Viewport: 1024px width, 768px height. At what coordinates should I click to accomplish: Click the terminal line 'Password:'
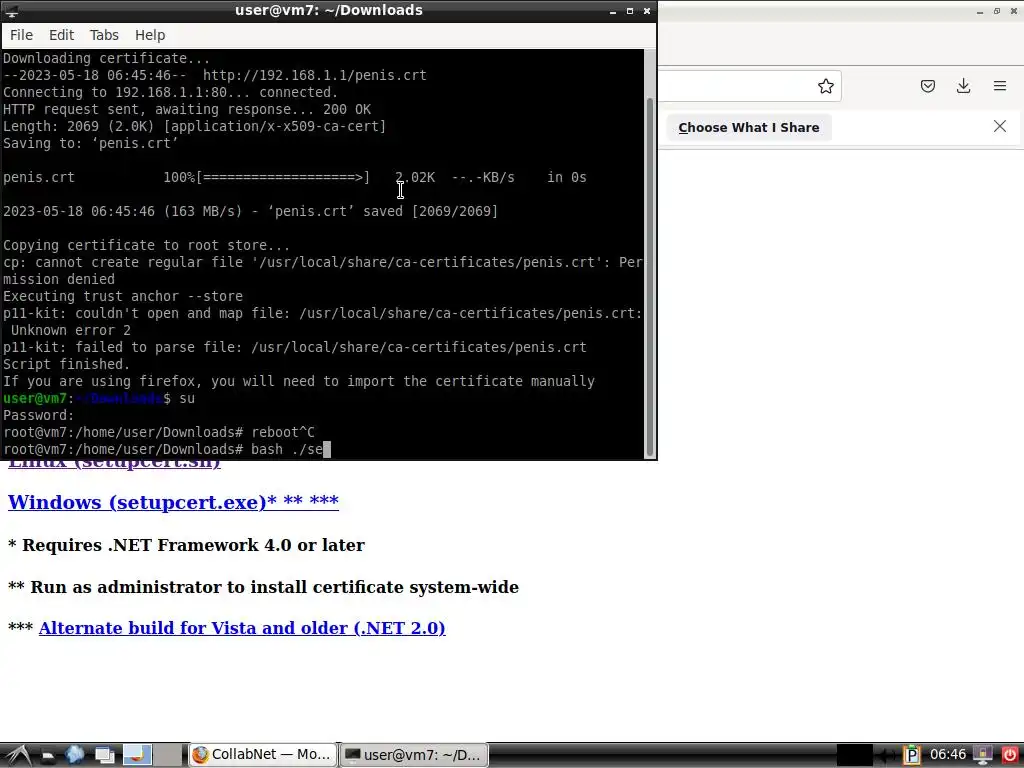click(39, 415)
